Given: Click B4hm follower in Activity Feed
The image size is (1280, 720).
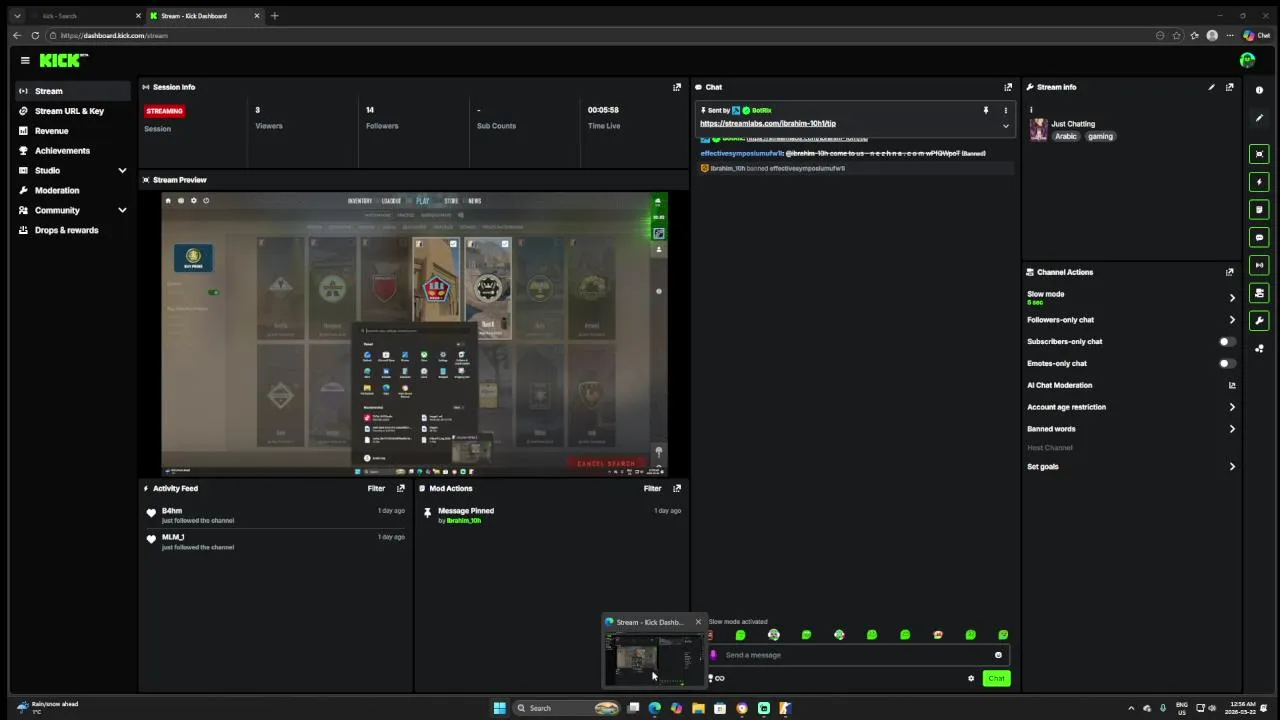Looking at the screenshot, I should tap(172, 511).
